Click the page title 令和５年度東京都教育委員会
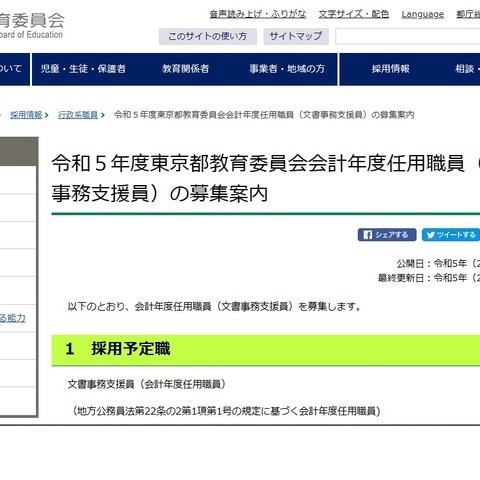Screen dimensions: 480x480 (266, 178)
